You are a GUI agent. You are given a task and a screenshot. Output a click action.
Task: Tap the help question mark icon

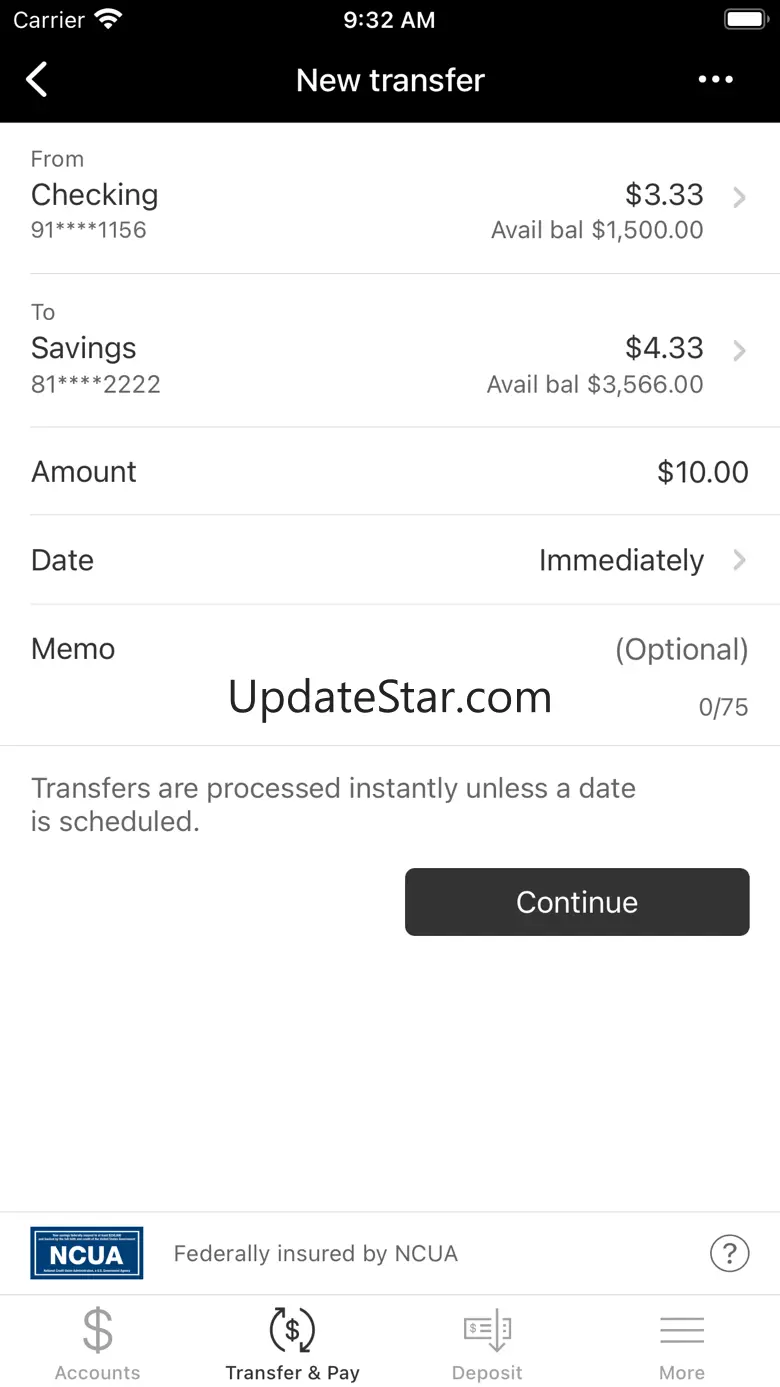pyautogui.click(x=730, y=1252)
